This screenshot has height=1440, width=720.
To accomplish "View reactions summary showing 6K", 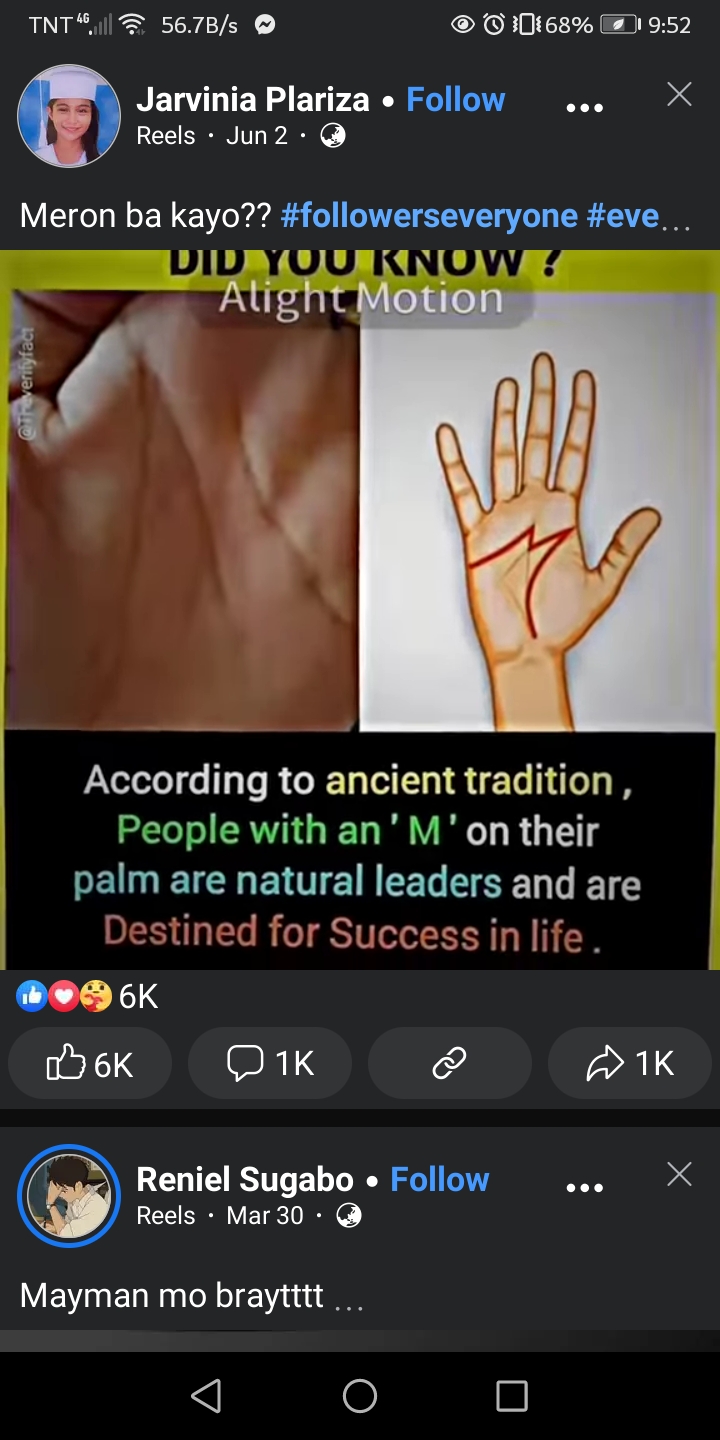I will 88,996.
